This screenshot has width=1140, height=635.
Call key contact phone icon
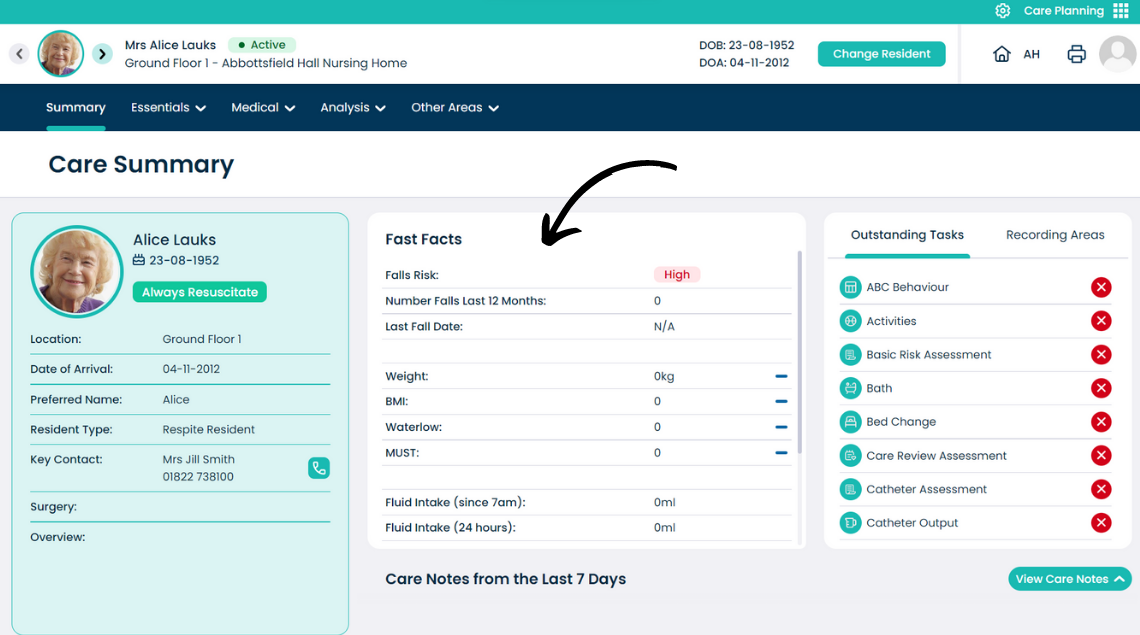pos(318,468)
